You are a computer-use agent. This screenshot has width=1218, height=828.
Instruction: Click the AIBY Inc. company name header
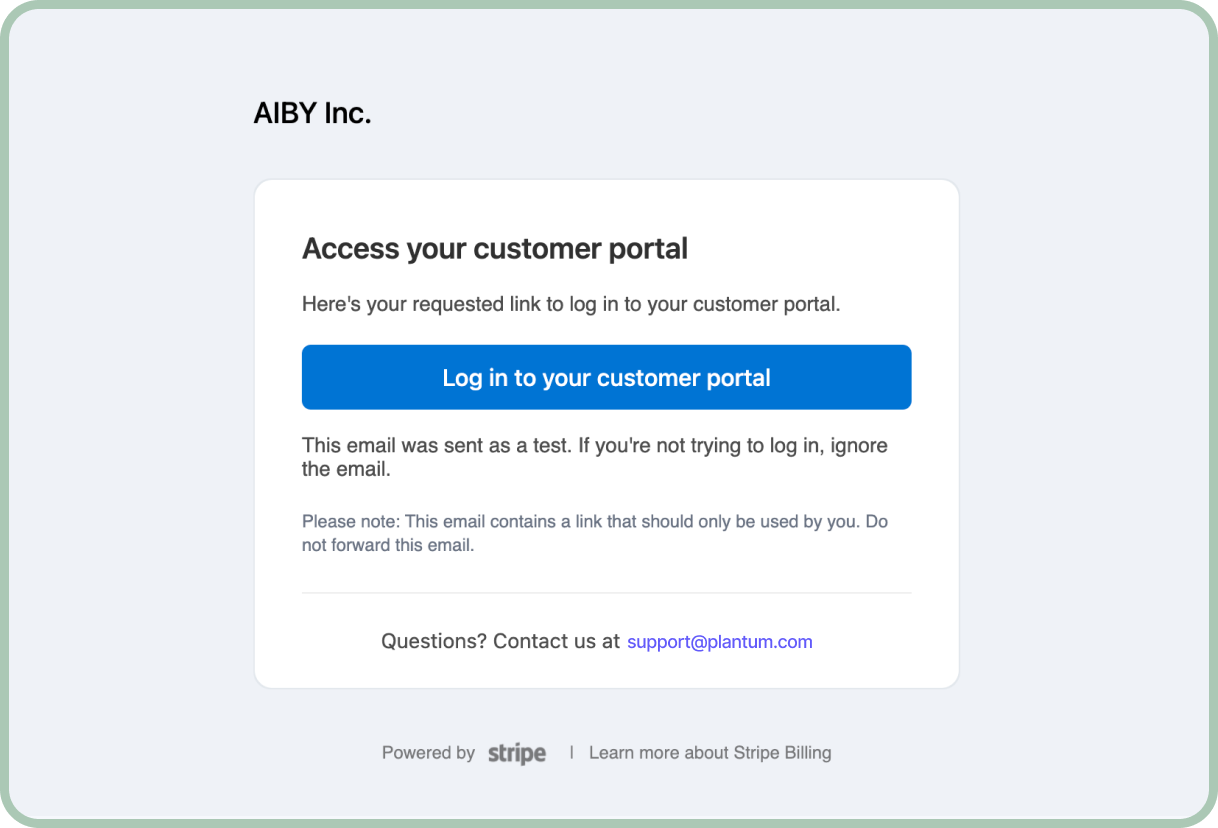coord(312,114)
